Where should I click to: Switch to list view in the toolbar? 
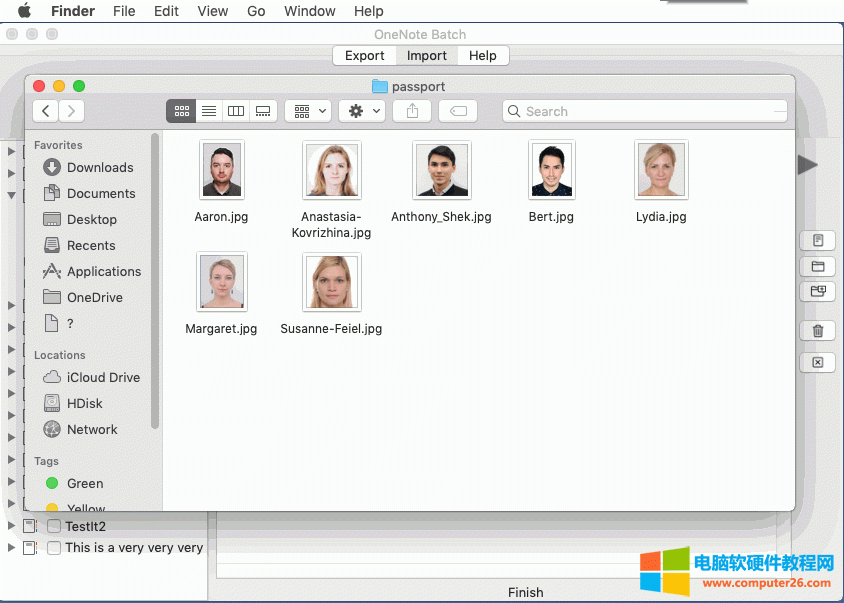pos(208,111)
